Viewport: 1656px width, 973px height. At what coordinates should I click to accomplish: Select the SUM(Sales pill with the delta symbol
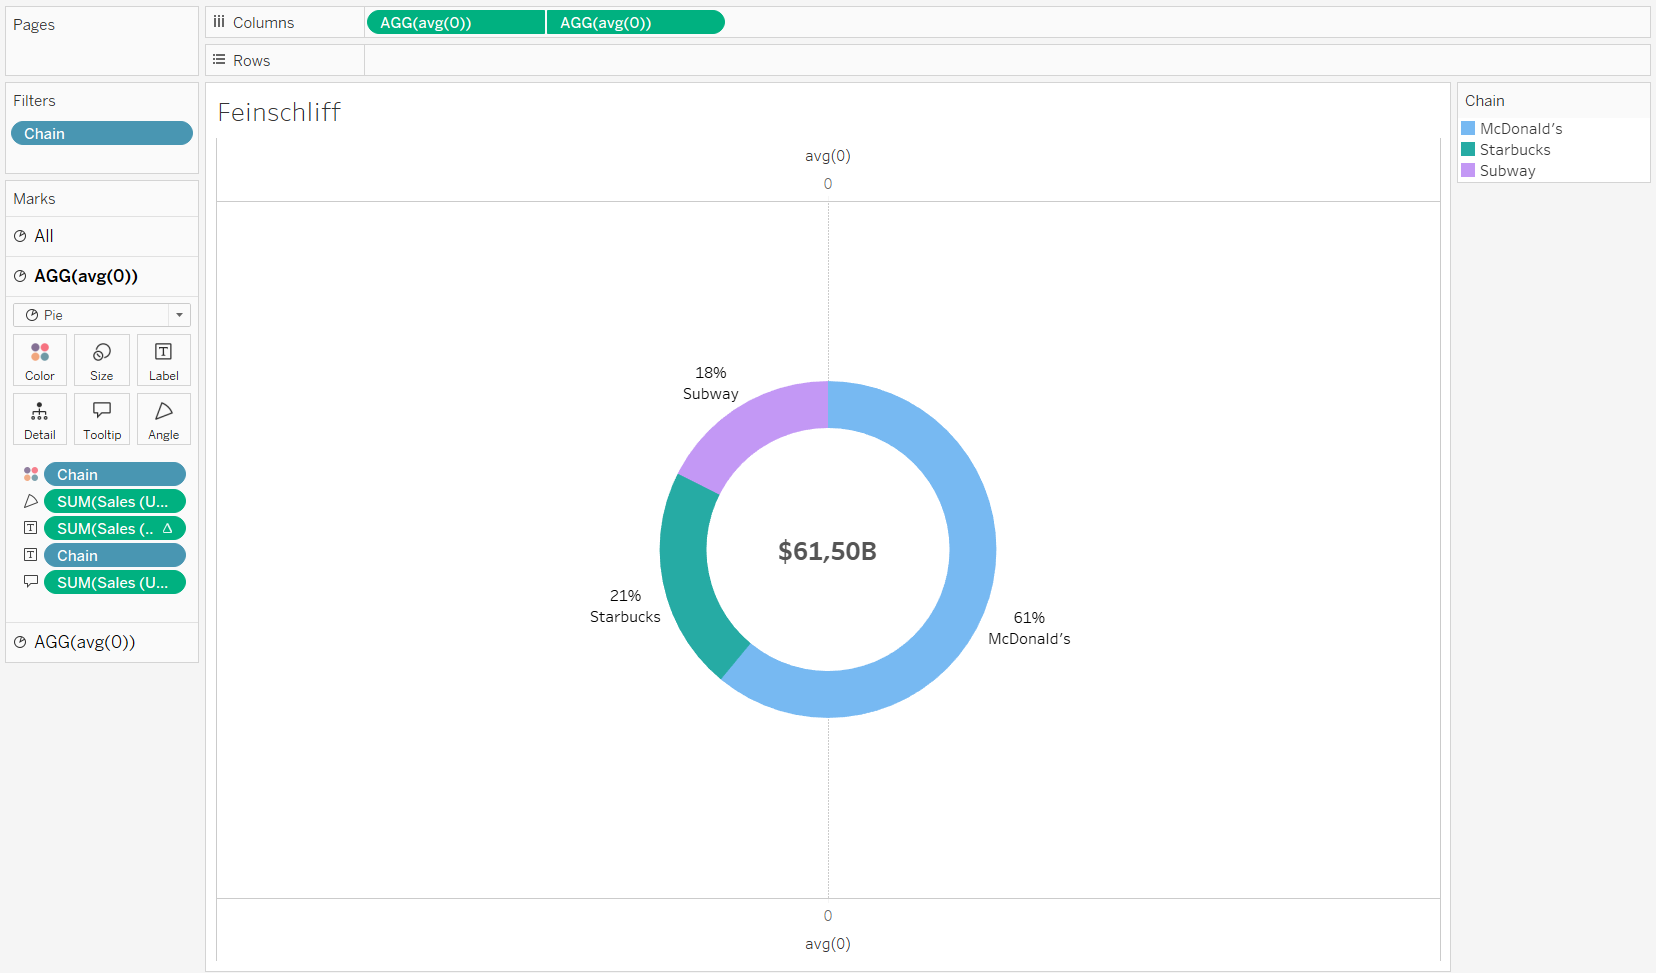[115, 528]
